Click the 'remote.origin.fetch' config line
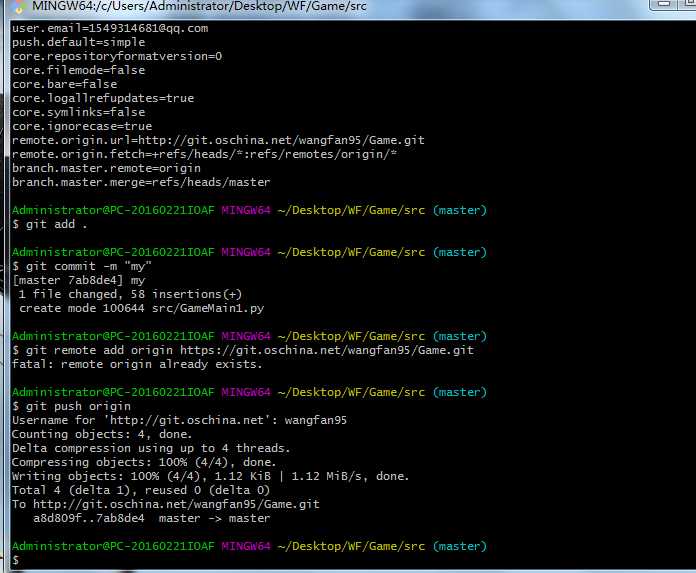The image size is (696, 573). [205, 154]
